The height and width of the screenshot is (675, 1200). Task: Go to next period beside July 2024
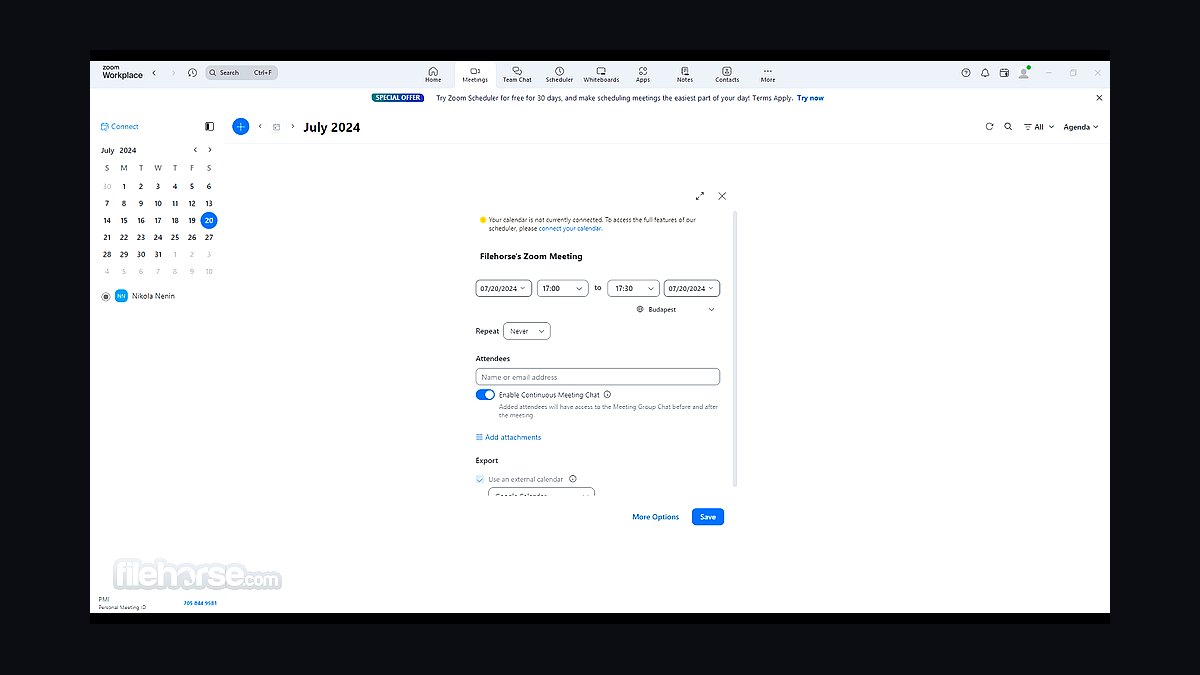click(293, 127)
